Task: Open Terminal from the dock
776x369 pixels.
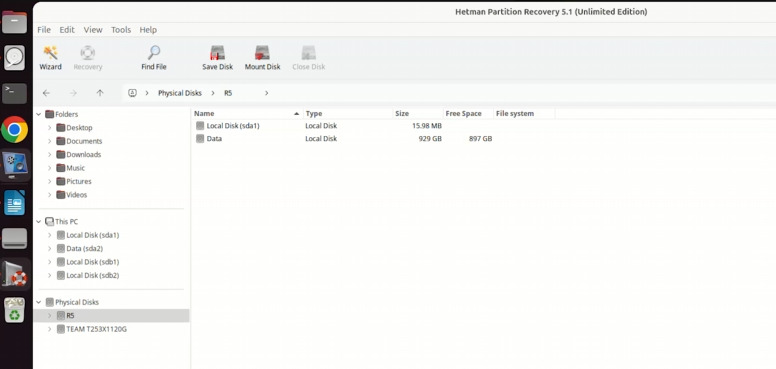Action: (14, 93)
